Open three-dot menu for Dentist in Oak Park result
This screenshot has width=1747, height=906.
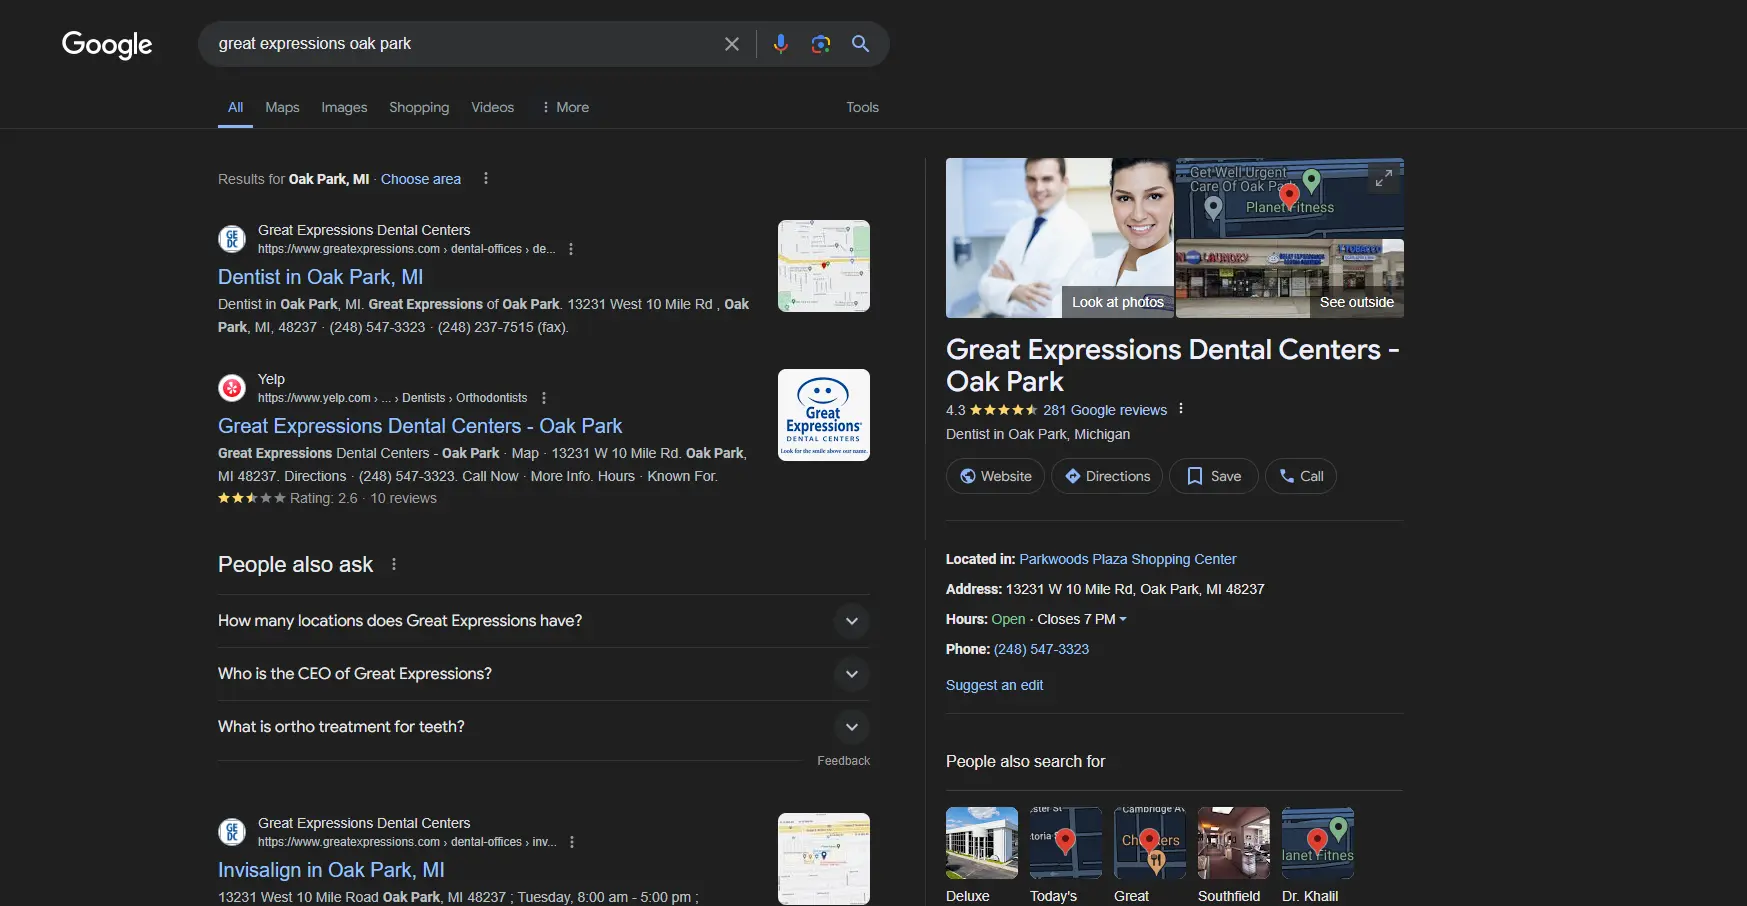pos(571,249)
